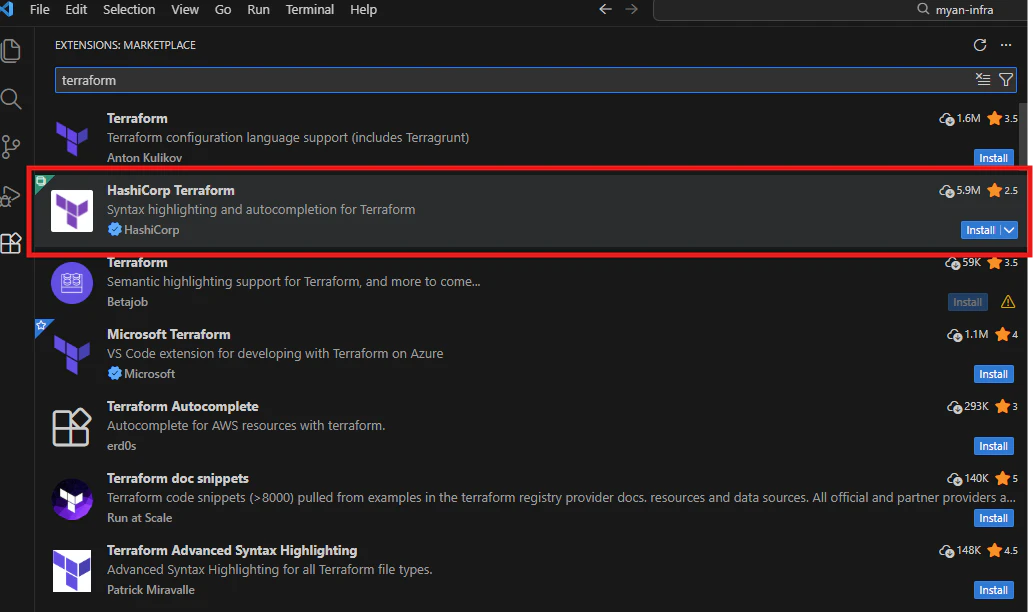
Task: Go forward with the right arrow
Action: [x=631, y=9]
